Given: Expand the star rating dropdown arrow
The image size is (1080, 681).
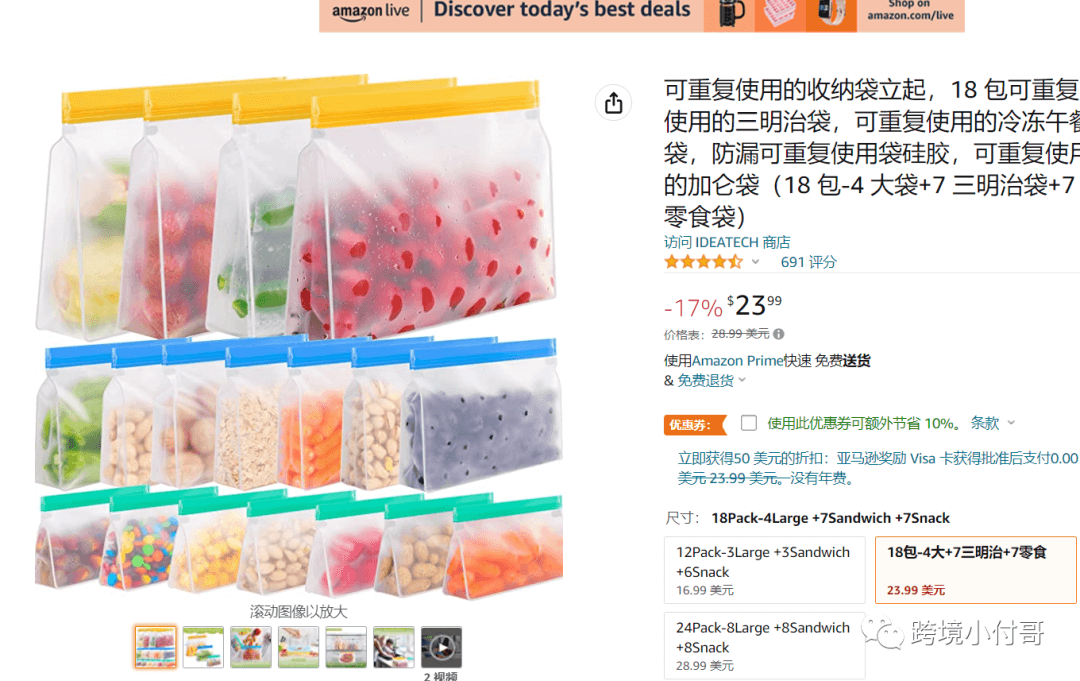Looking at the screenshot, I should coord(756,262).
